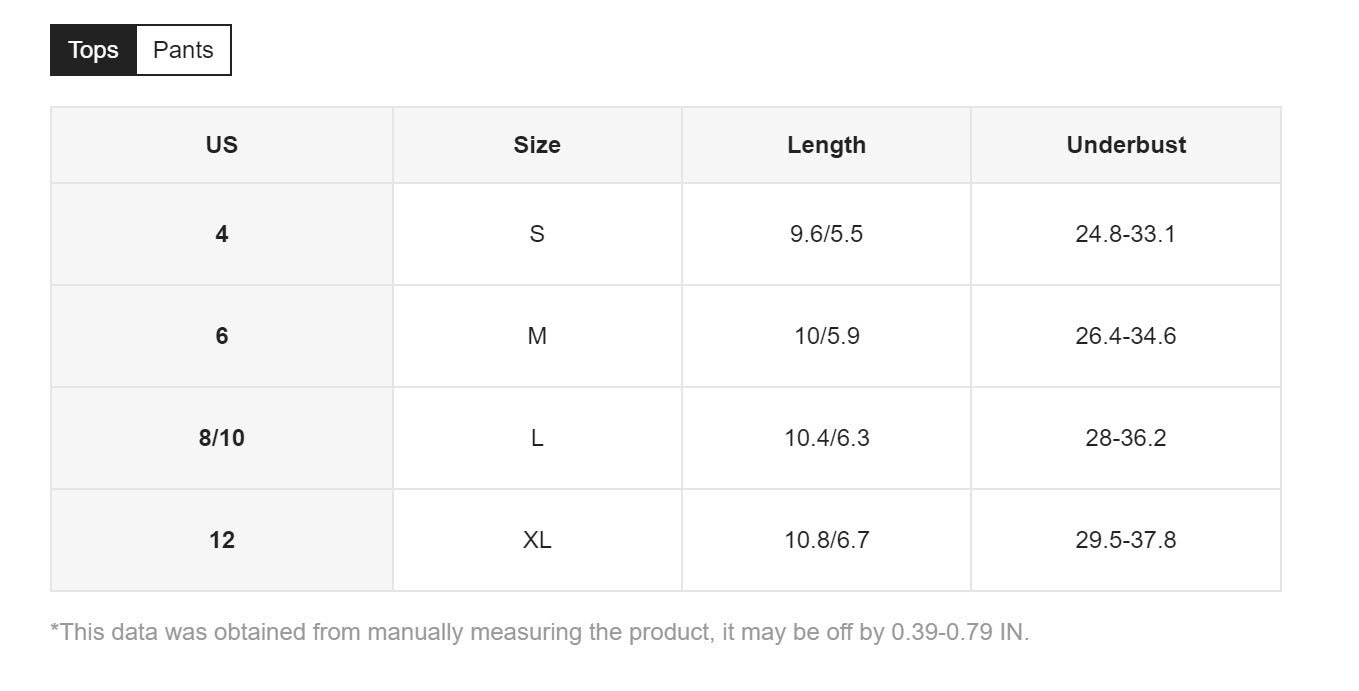Select the Tops tab
The height and width of the screenshot is (691, 1359).
coord(93,50)
